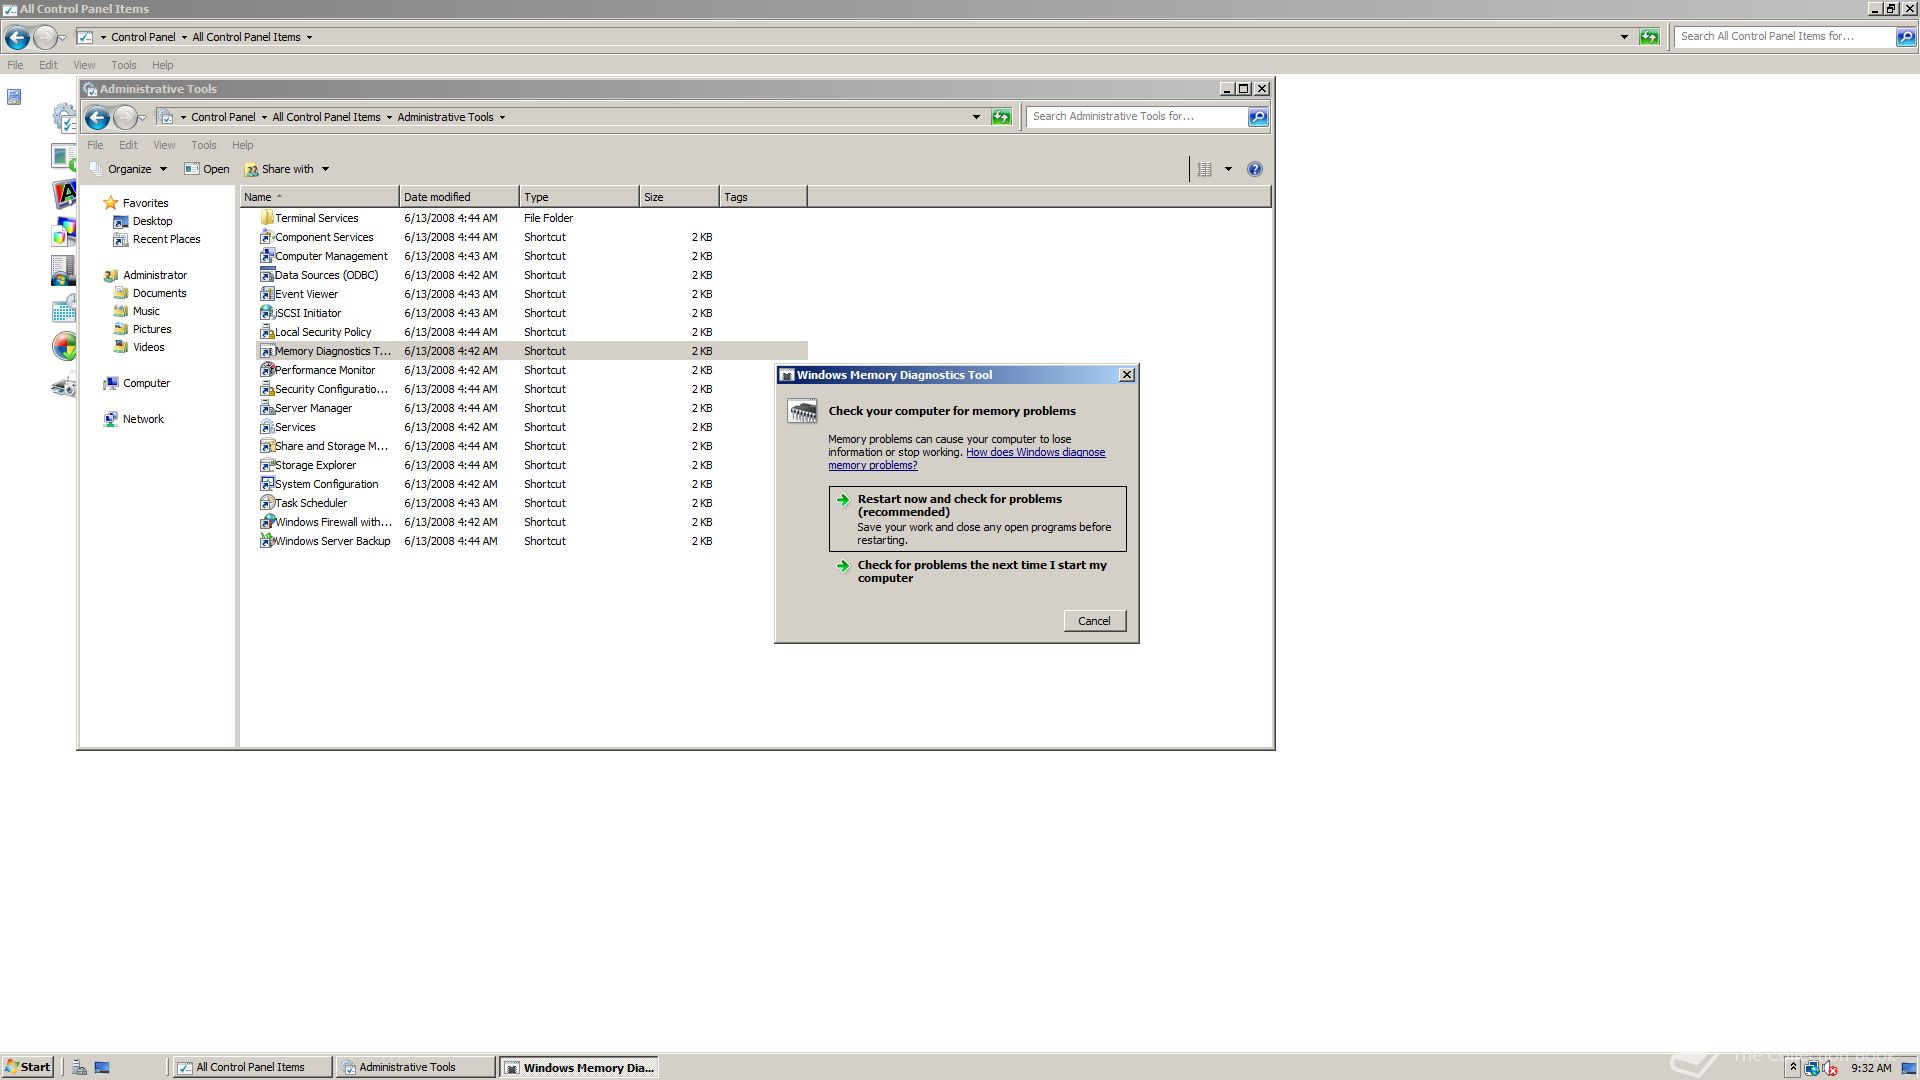This screenshot has height=1080, width=1920.
Task: Click Cancel in Memory Diagnostics dialog
Action: click(1094, 621)
